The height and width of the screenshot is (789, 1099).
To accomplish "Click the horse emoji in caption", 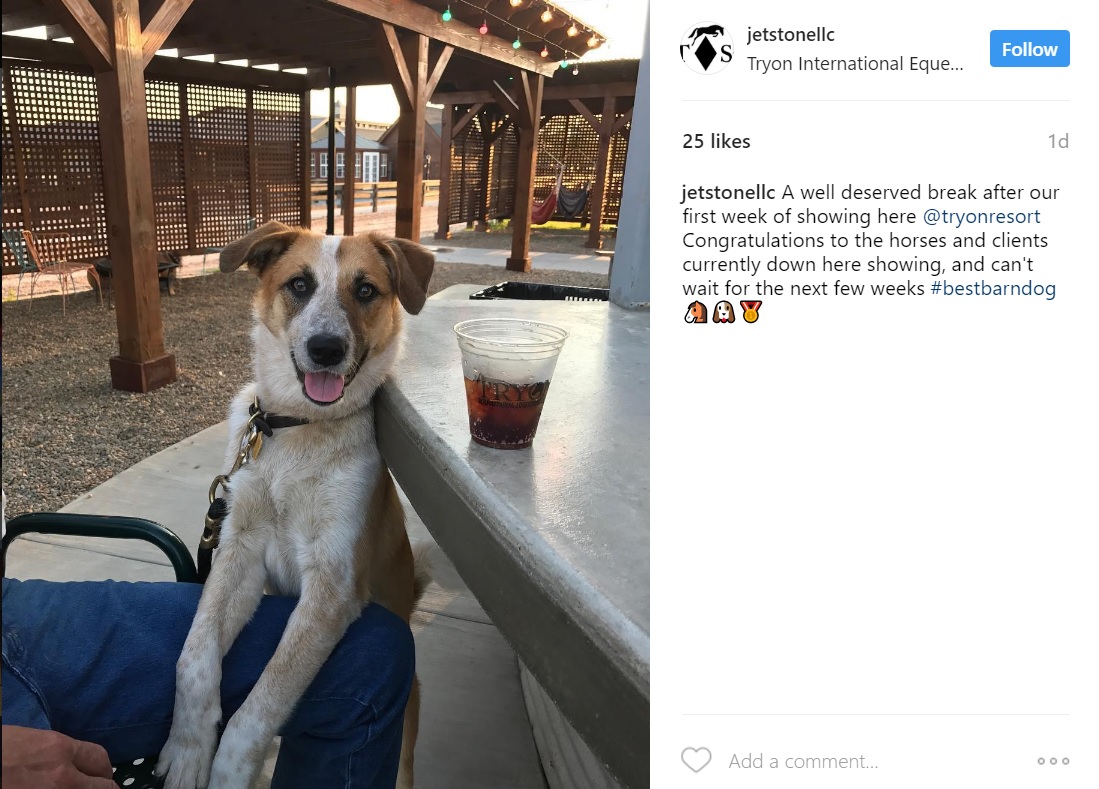I will (695, 313).
